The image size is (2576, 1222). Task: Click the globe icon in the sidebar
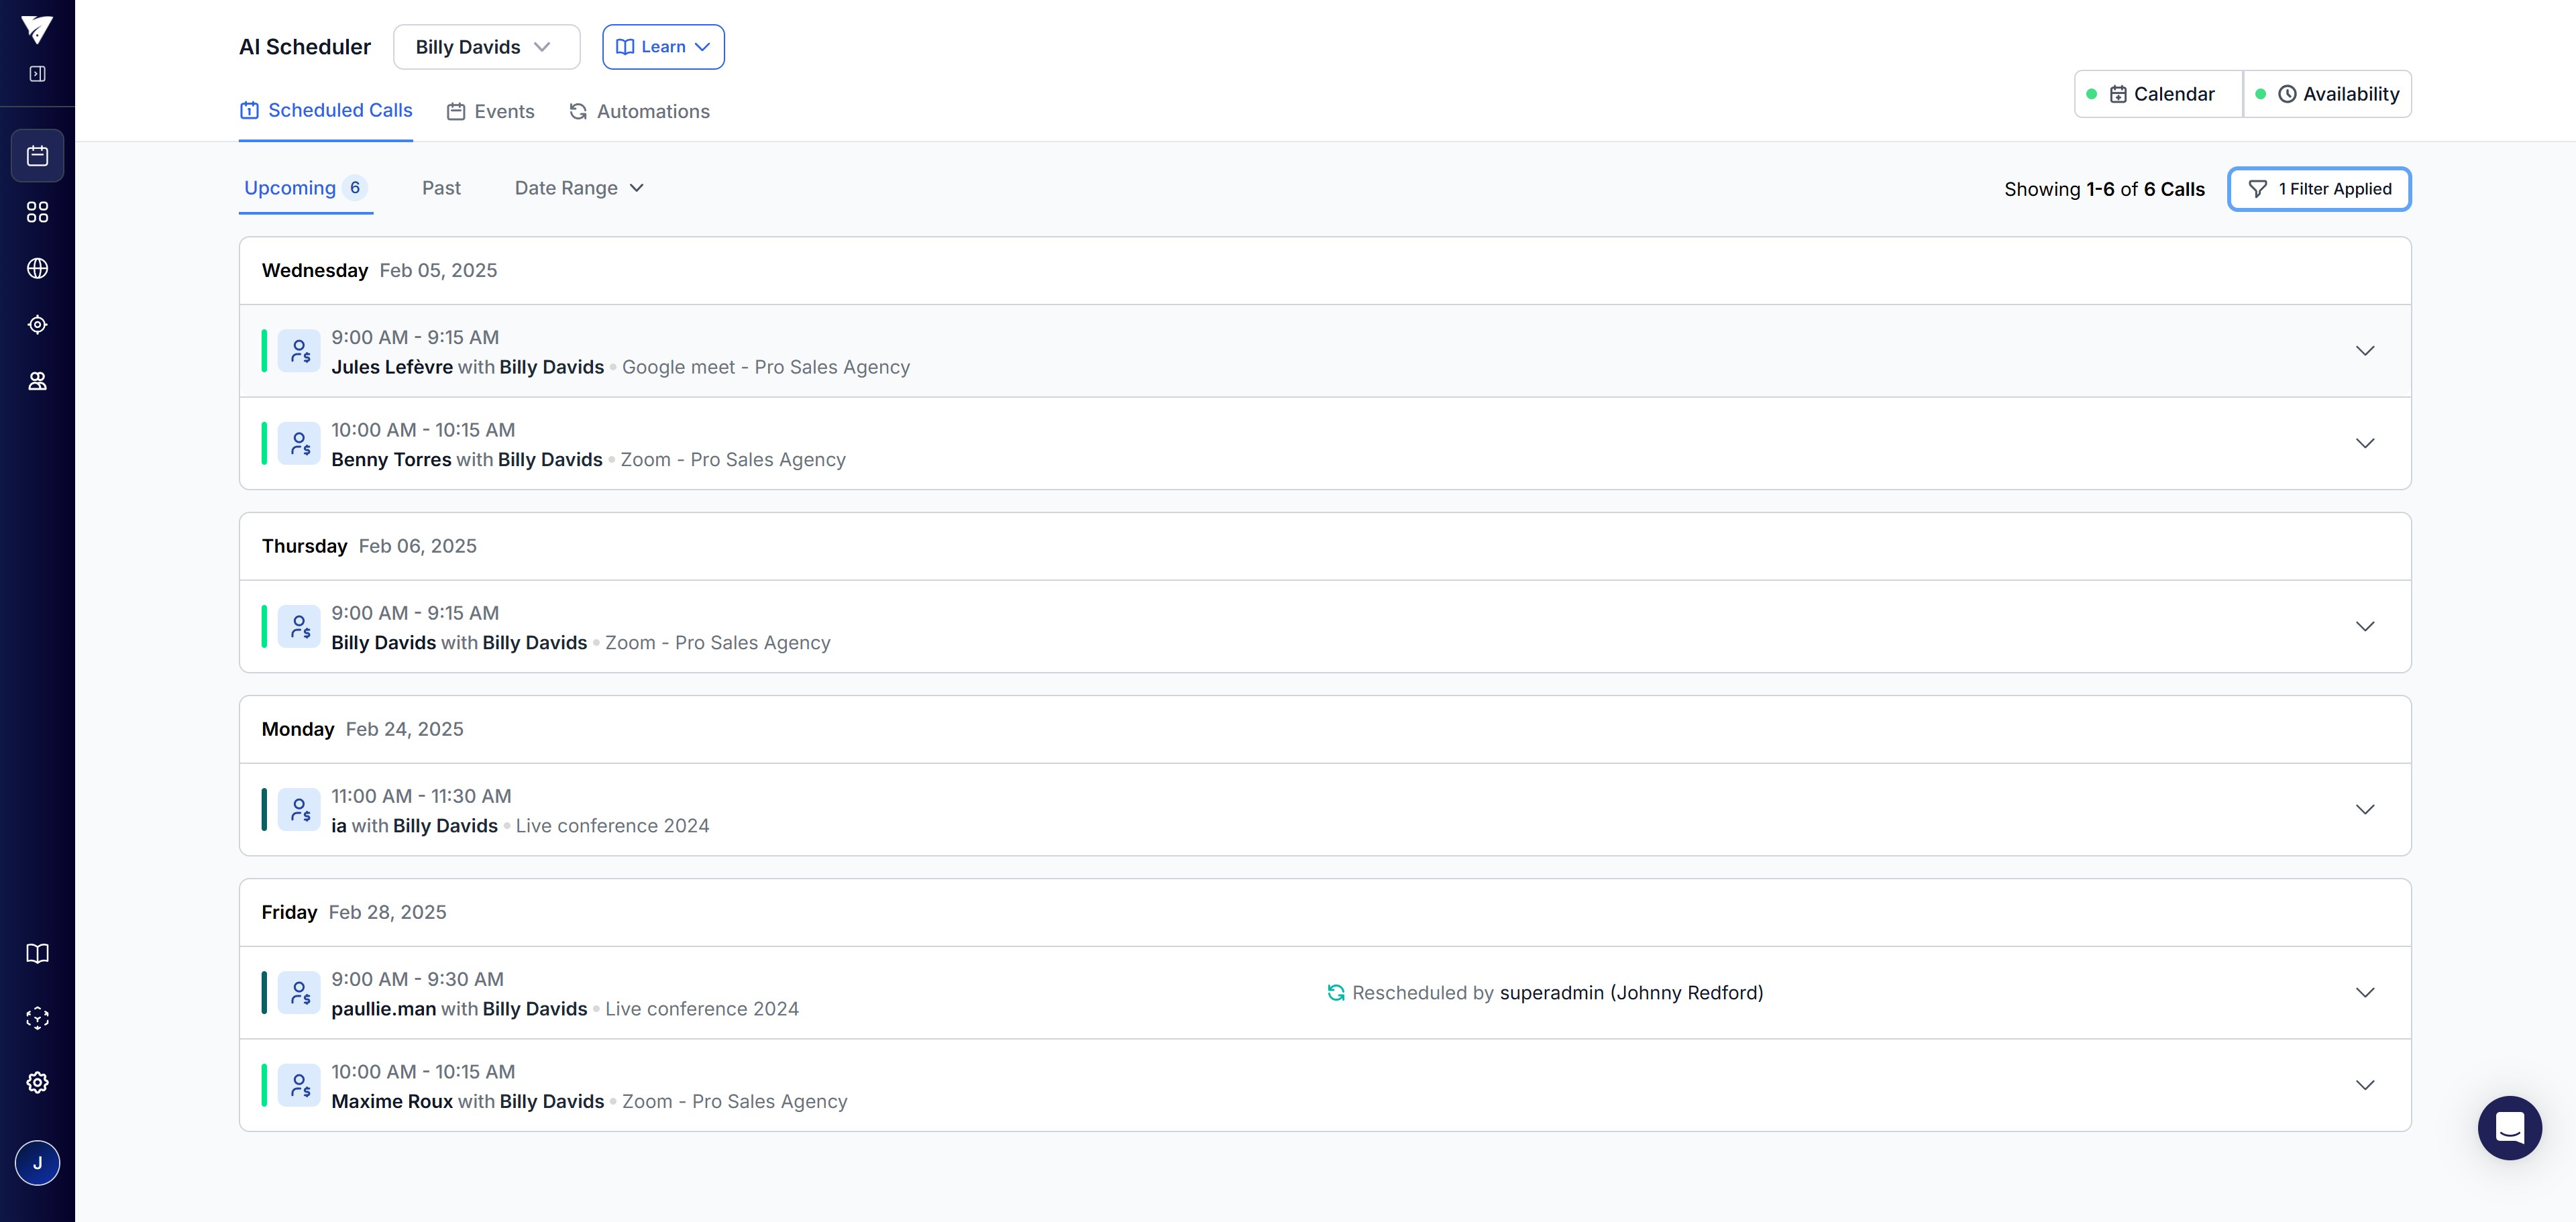[37, 268]
